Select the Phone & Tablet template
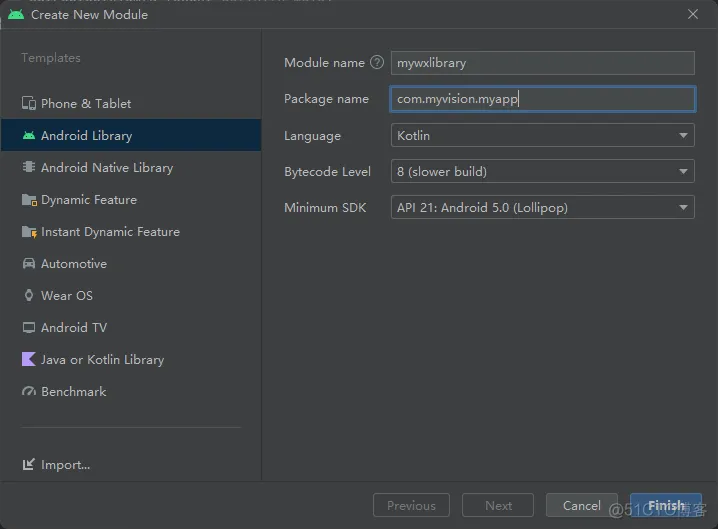This screenshot has height=529, width=718. coord(131,104)
